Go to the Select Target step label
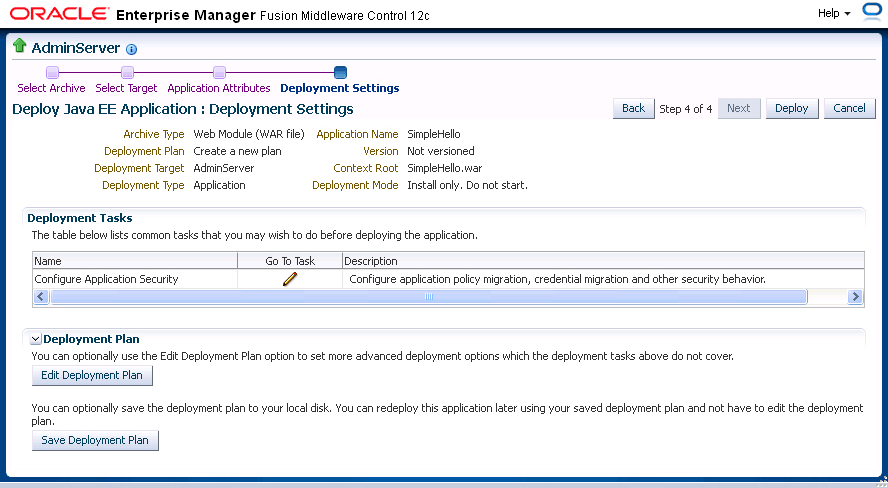This screenshot has height=488, width=888. tap(126, 88)
